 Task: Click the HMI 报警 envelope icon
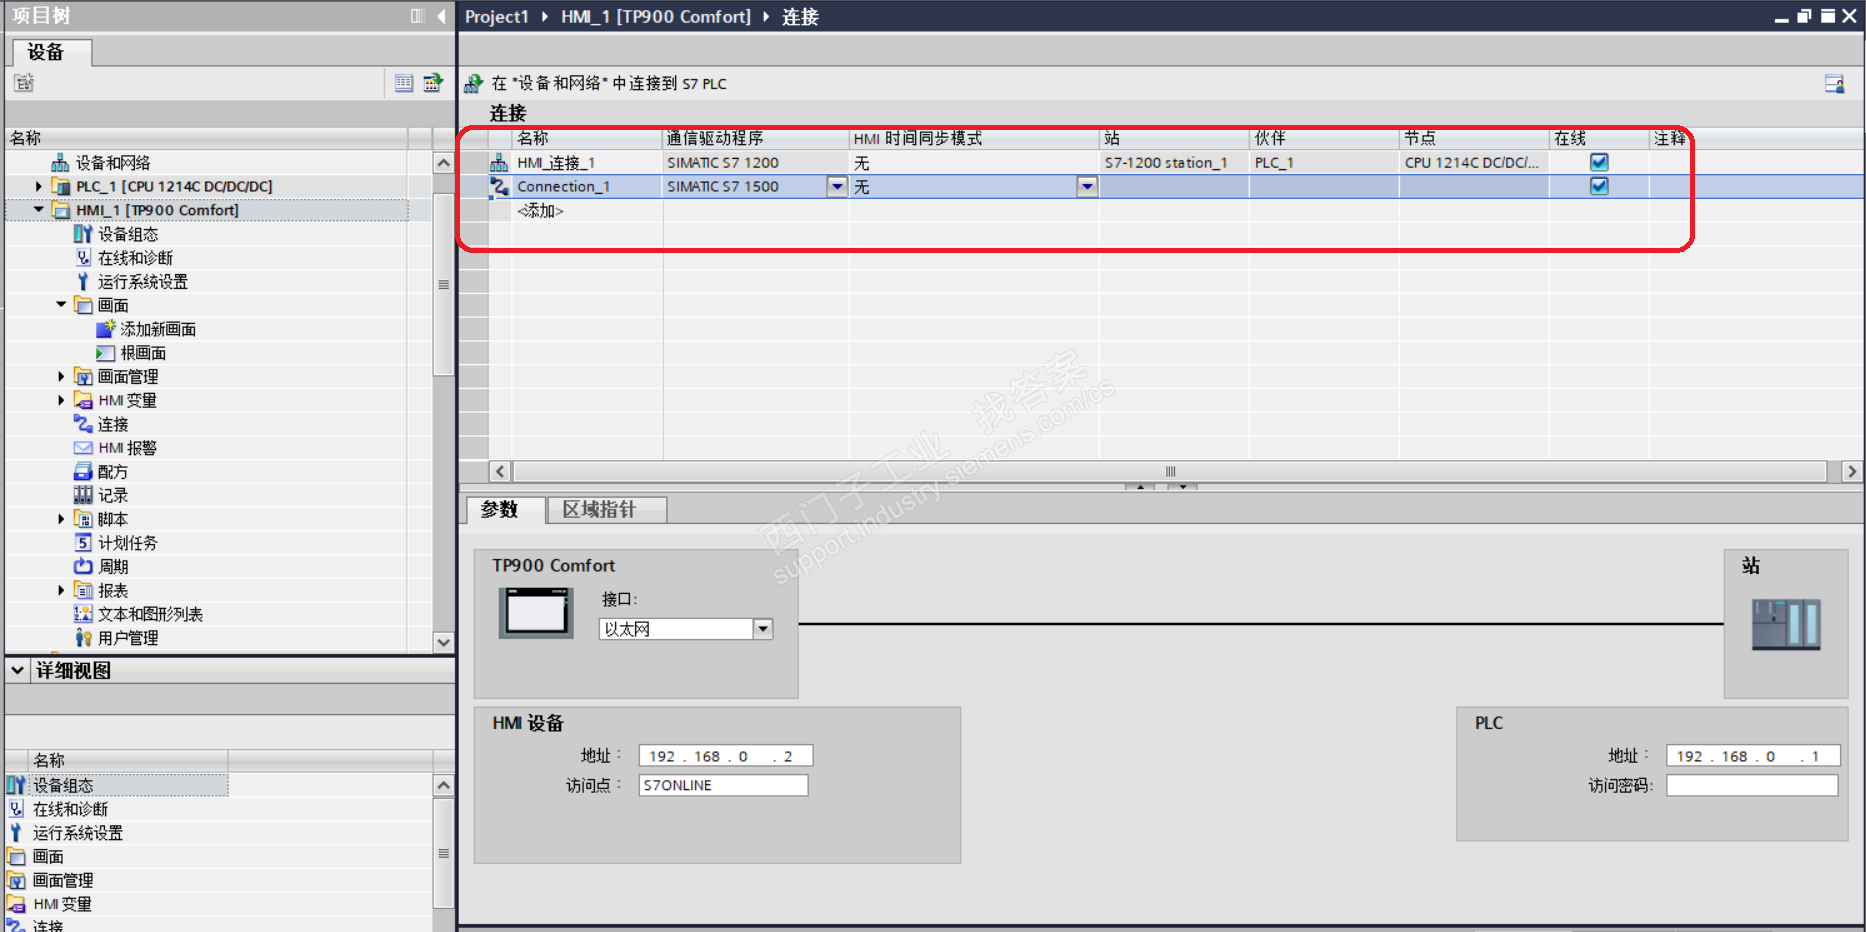pos(83,448)
